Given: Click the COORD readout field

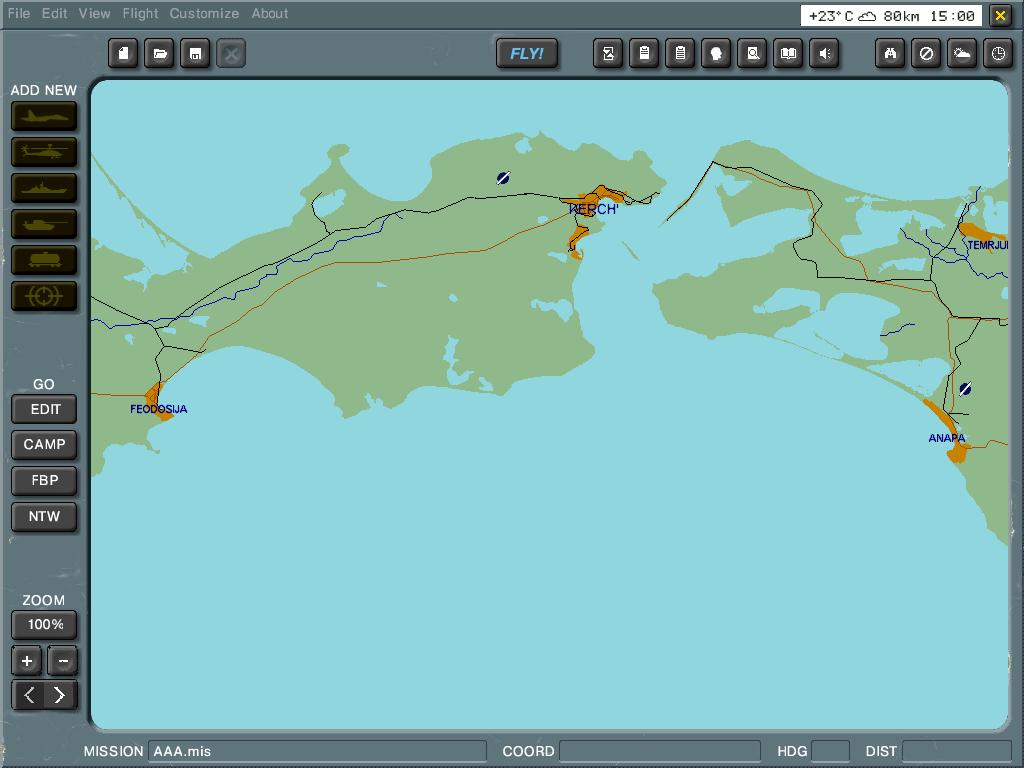Looking at the screenshot, I should coord(660,751).
